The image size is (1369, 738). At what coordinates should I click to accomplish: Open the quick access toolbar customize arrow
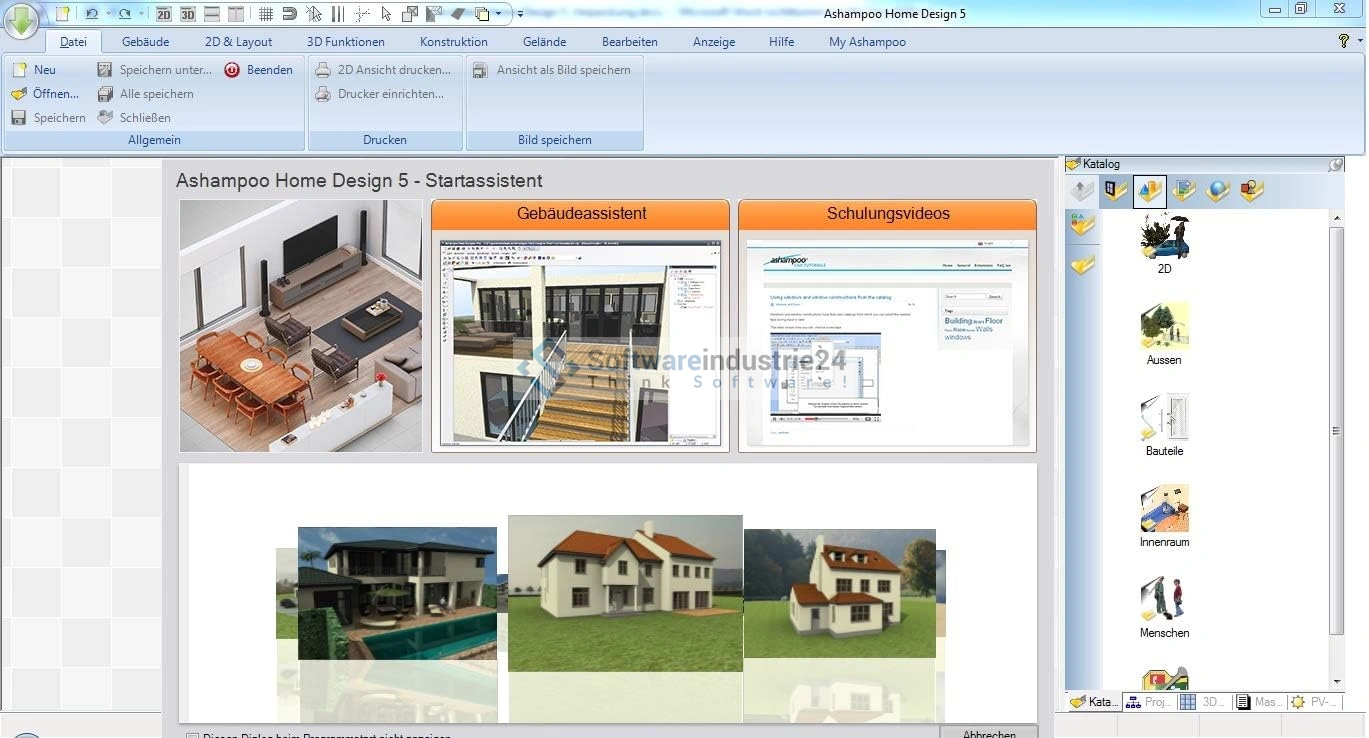point(521,14)
